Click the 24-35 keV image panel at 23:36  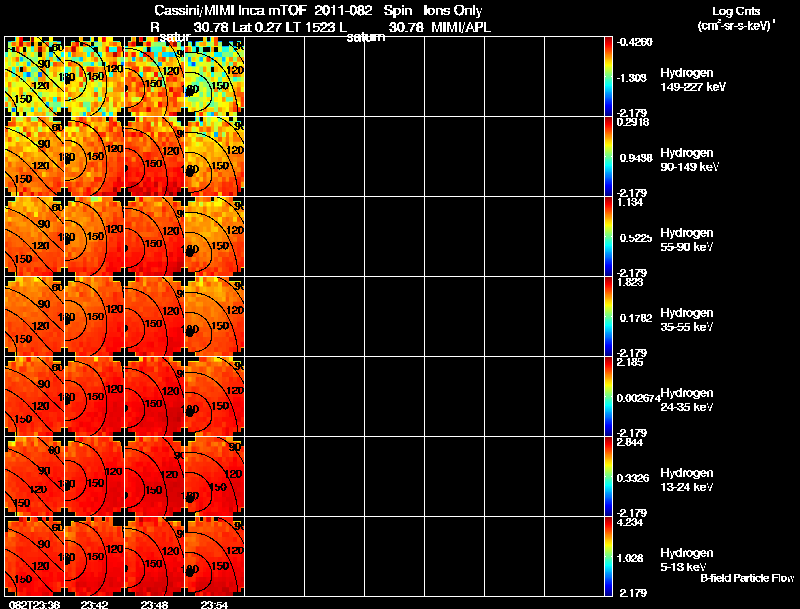(35, 397)
